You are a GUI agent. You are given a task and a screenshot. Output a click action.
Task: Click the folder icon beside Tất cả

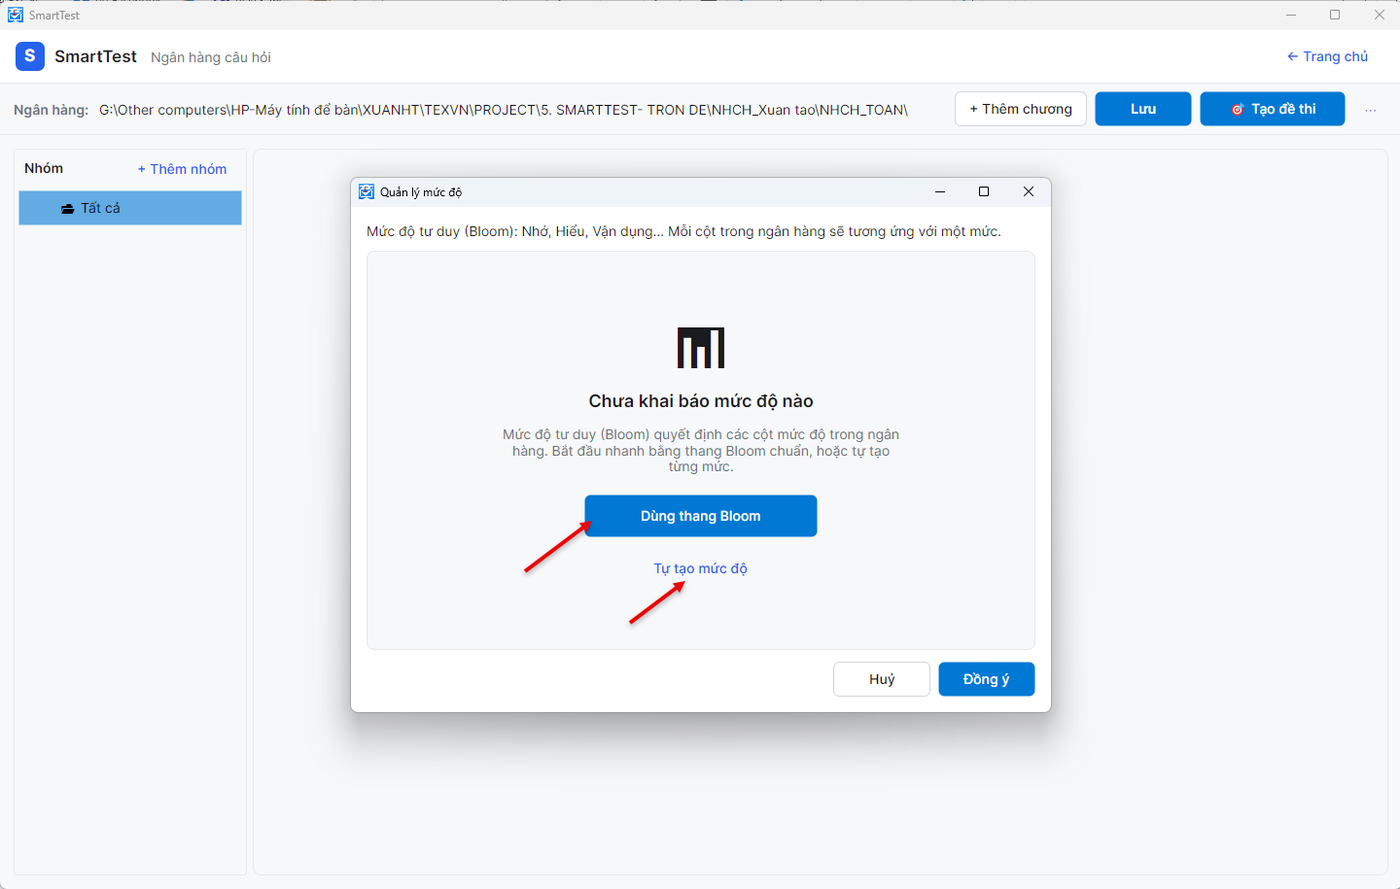[67, 209]
